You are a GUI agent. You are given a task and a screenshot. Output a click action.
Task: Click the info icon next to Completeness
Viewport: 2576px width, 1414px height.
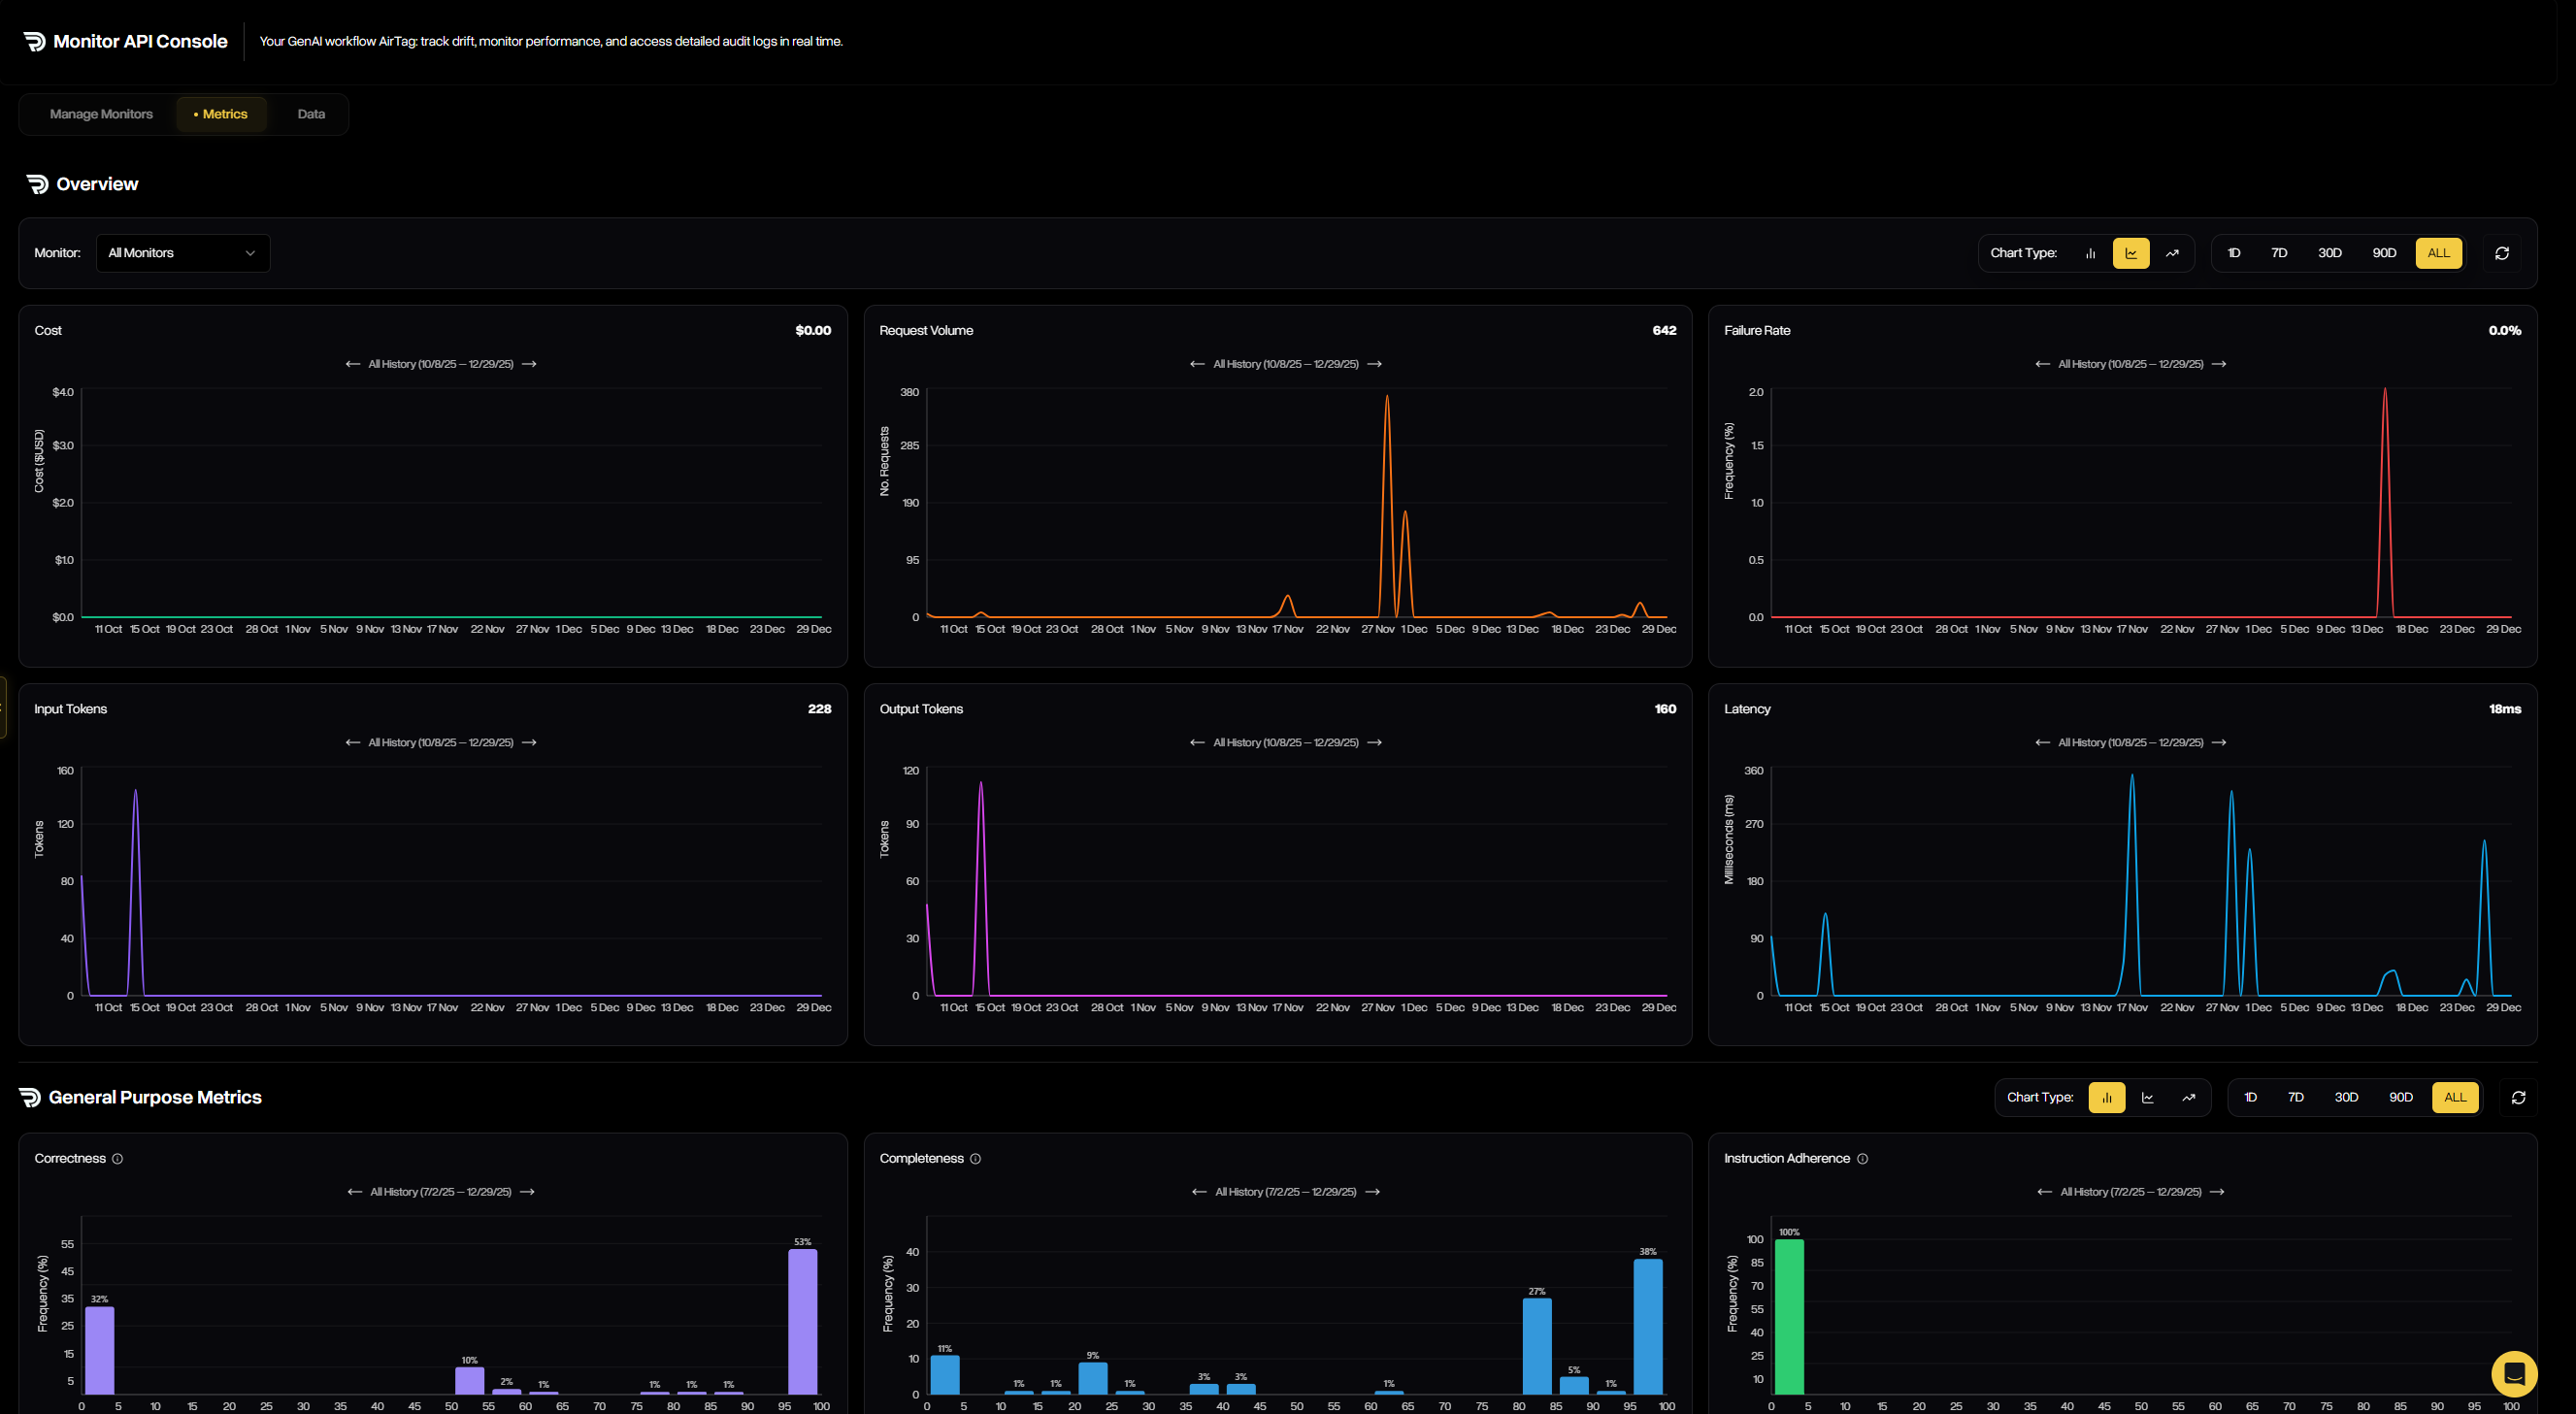[975, 1158]
